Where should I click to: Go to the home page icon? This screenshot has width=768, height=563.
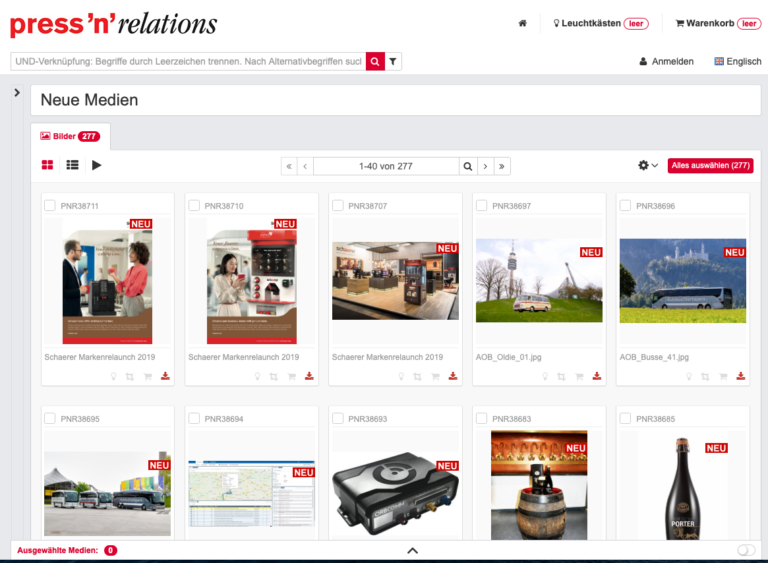523,23
